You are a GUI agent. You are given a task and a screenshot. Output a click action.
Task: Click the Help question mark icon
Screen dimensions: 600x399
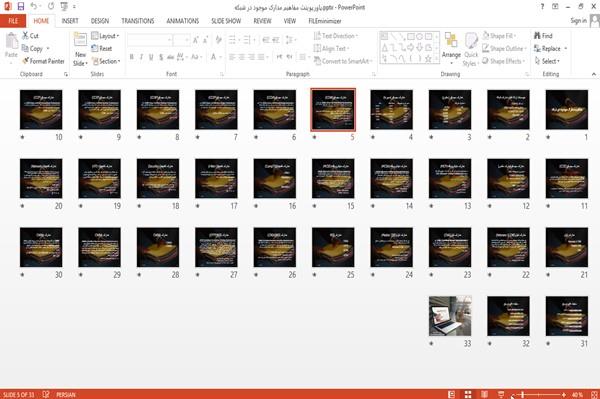pyautogui.click(x=542, y=7)
